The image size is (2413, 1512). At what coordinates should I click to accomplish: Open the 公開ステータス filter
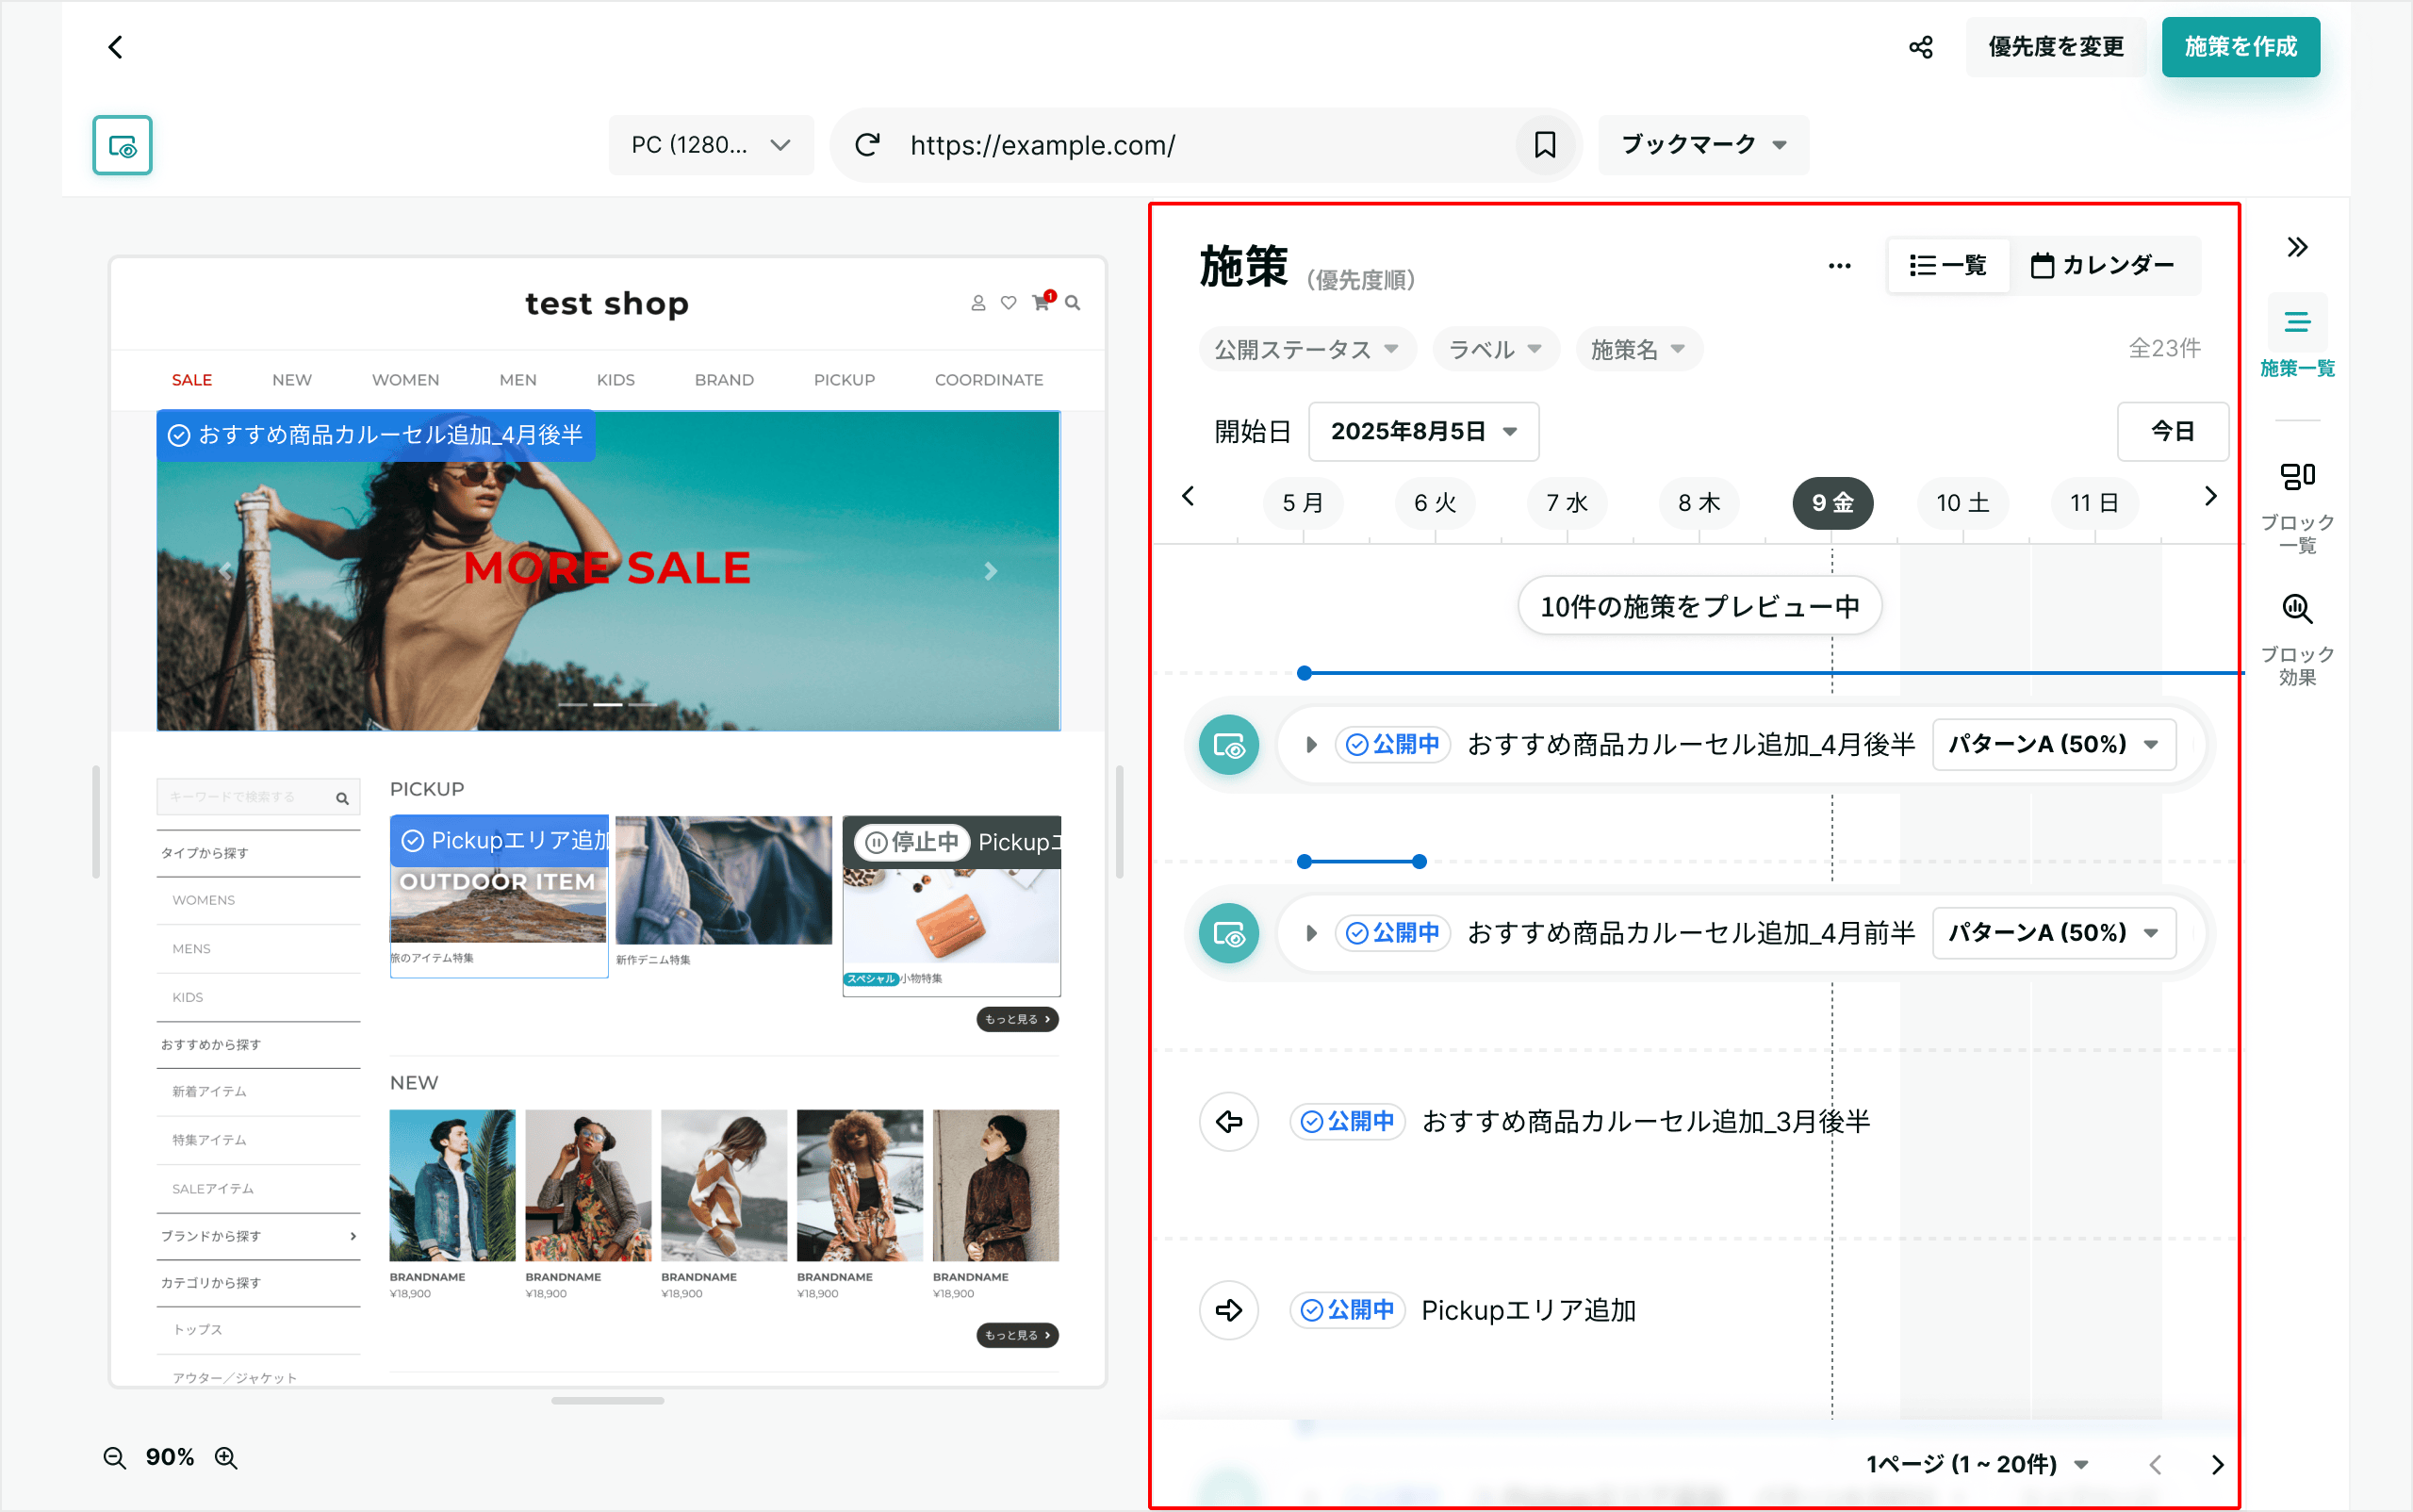tap(1306, 350)
